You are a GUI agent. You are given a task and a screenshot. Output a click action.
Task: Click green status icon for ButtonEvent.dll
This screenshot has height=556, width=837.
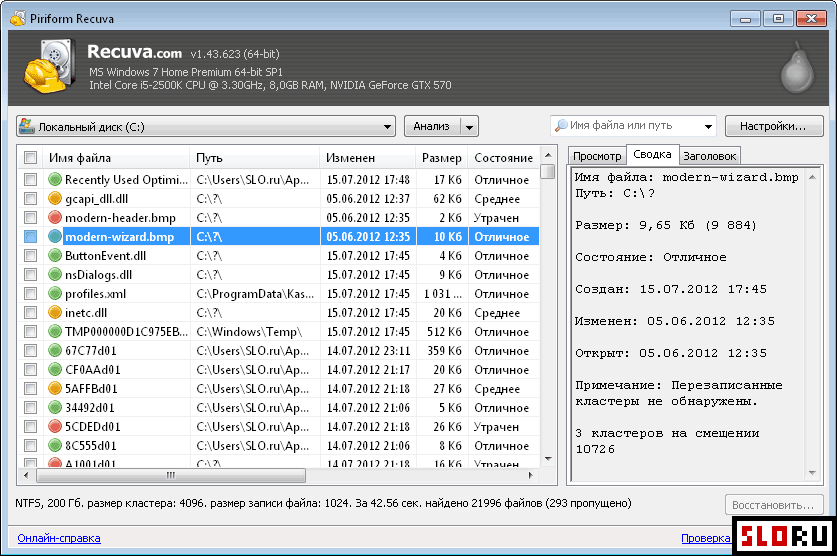point(55,256)
